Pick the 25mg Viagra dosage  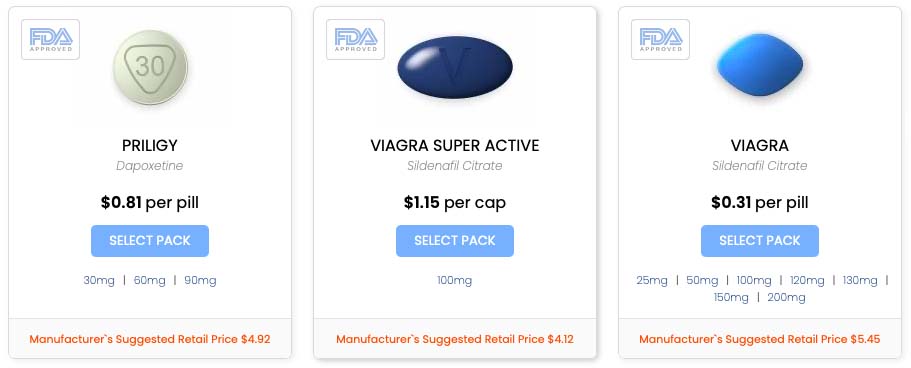click(x=652, y=281)
